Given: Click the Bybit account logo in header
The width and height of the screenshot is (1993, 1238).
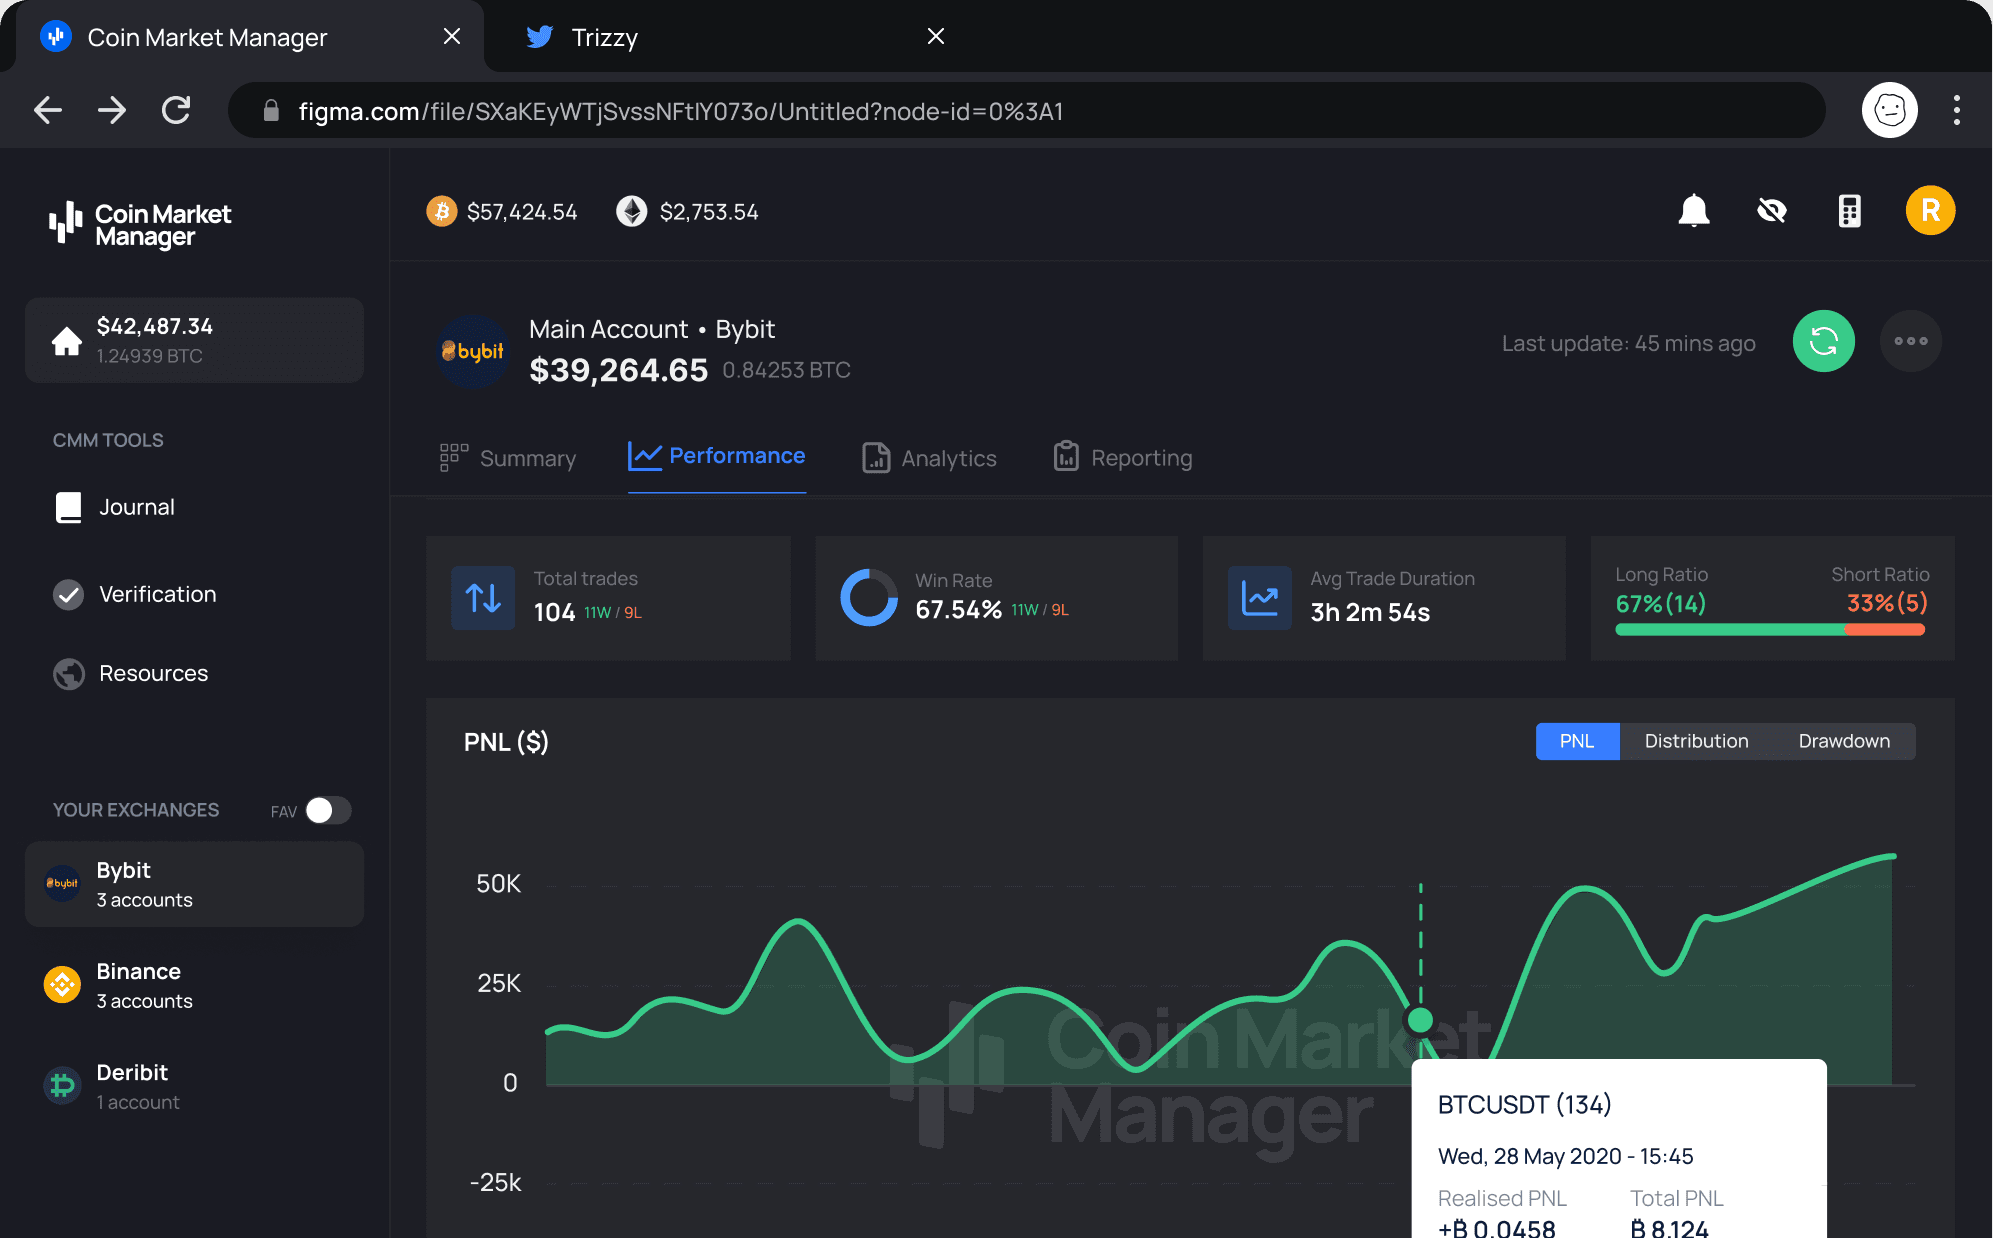Looking at the screenshot, I should click(x=473, y=351).
